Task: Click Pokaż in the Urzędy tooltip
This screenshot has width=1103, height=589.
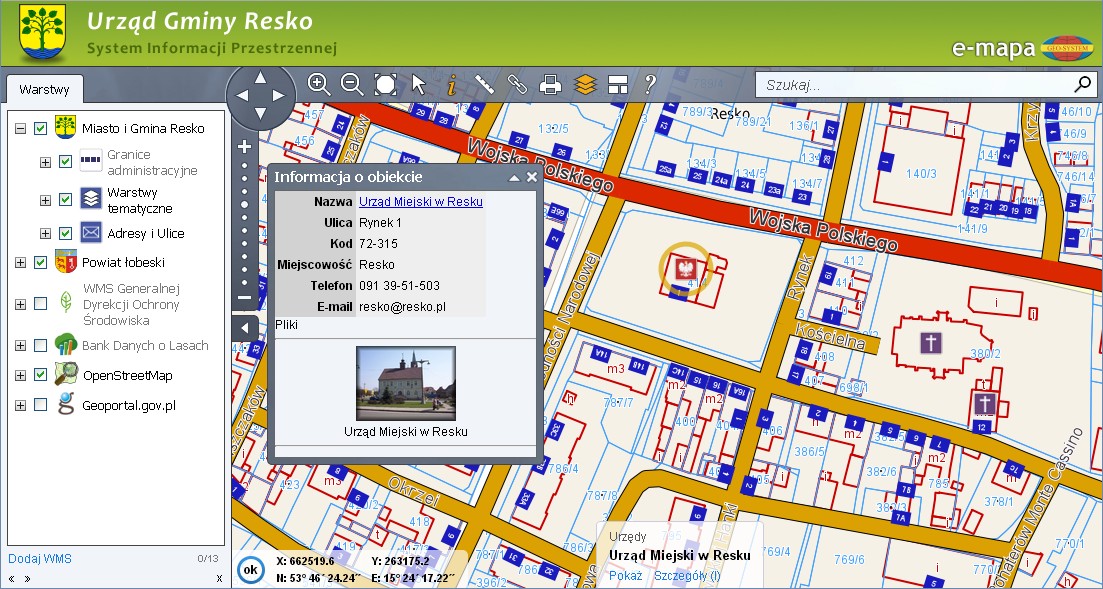Action: click(625, 575)
